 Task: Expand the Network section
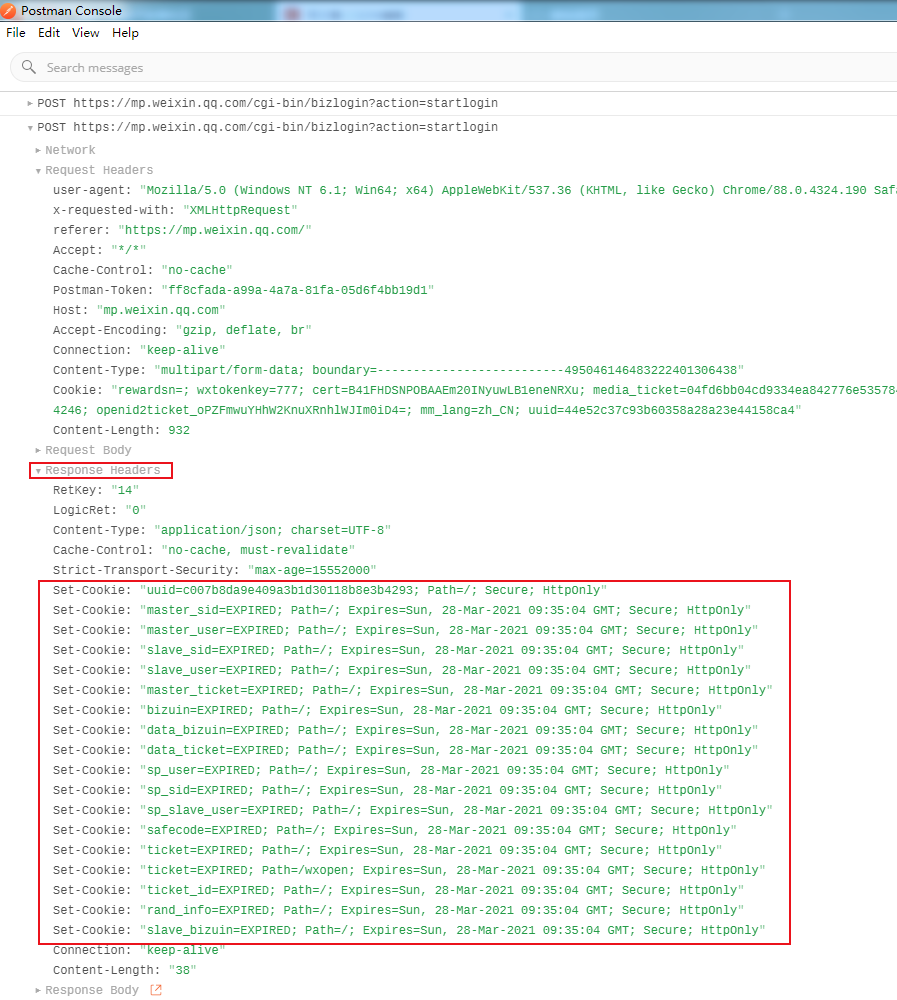38,151
